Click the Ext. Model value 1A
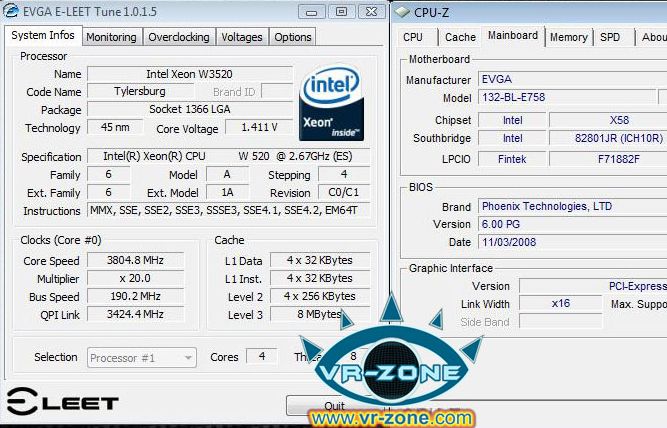The image size is (667, 428). click(227, 193)
